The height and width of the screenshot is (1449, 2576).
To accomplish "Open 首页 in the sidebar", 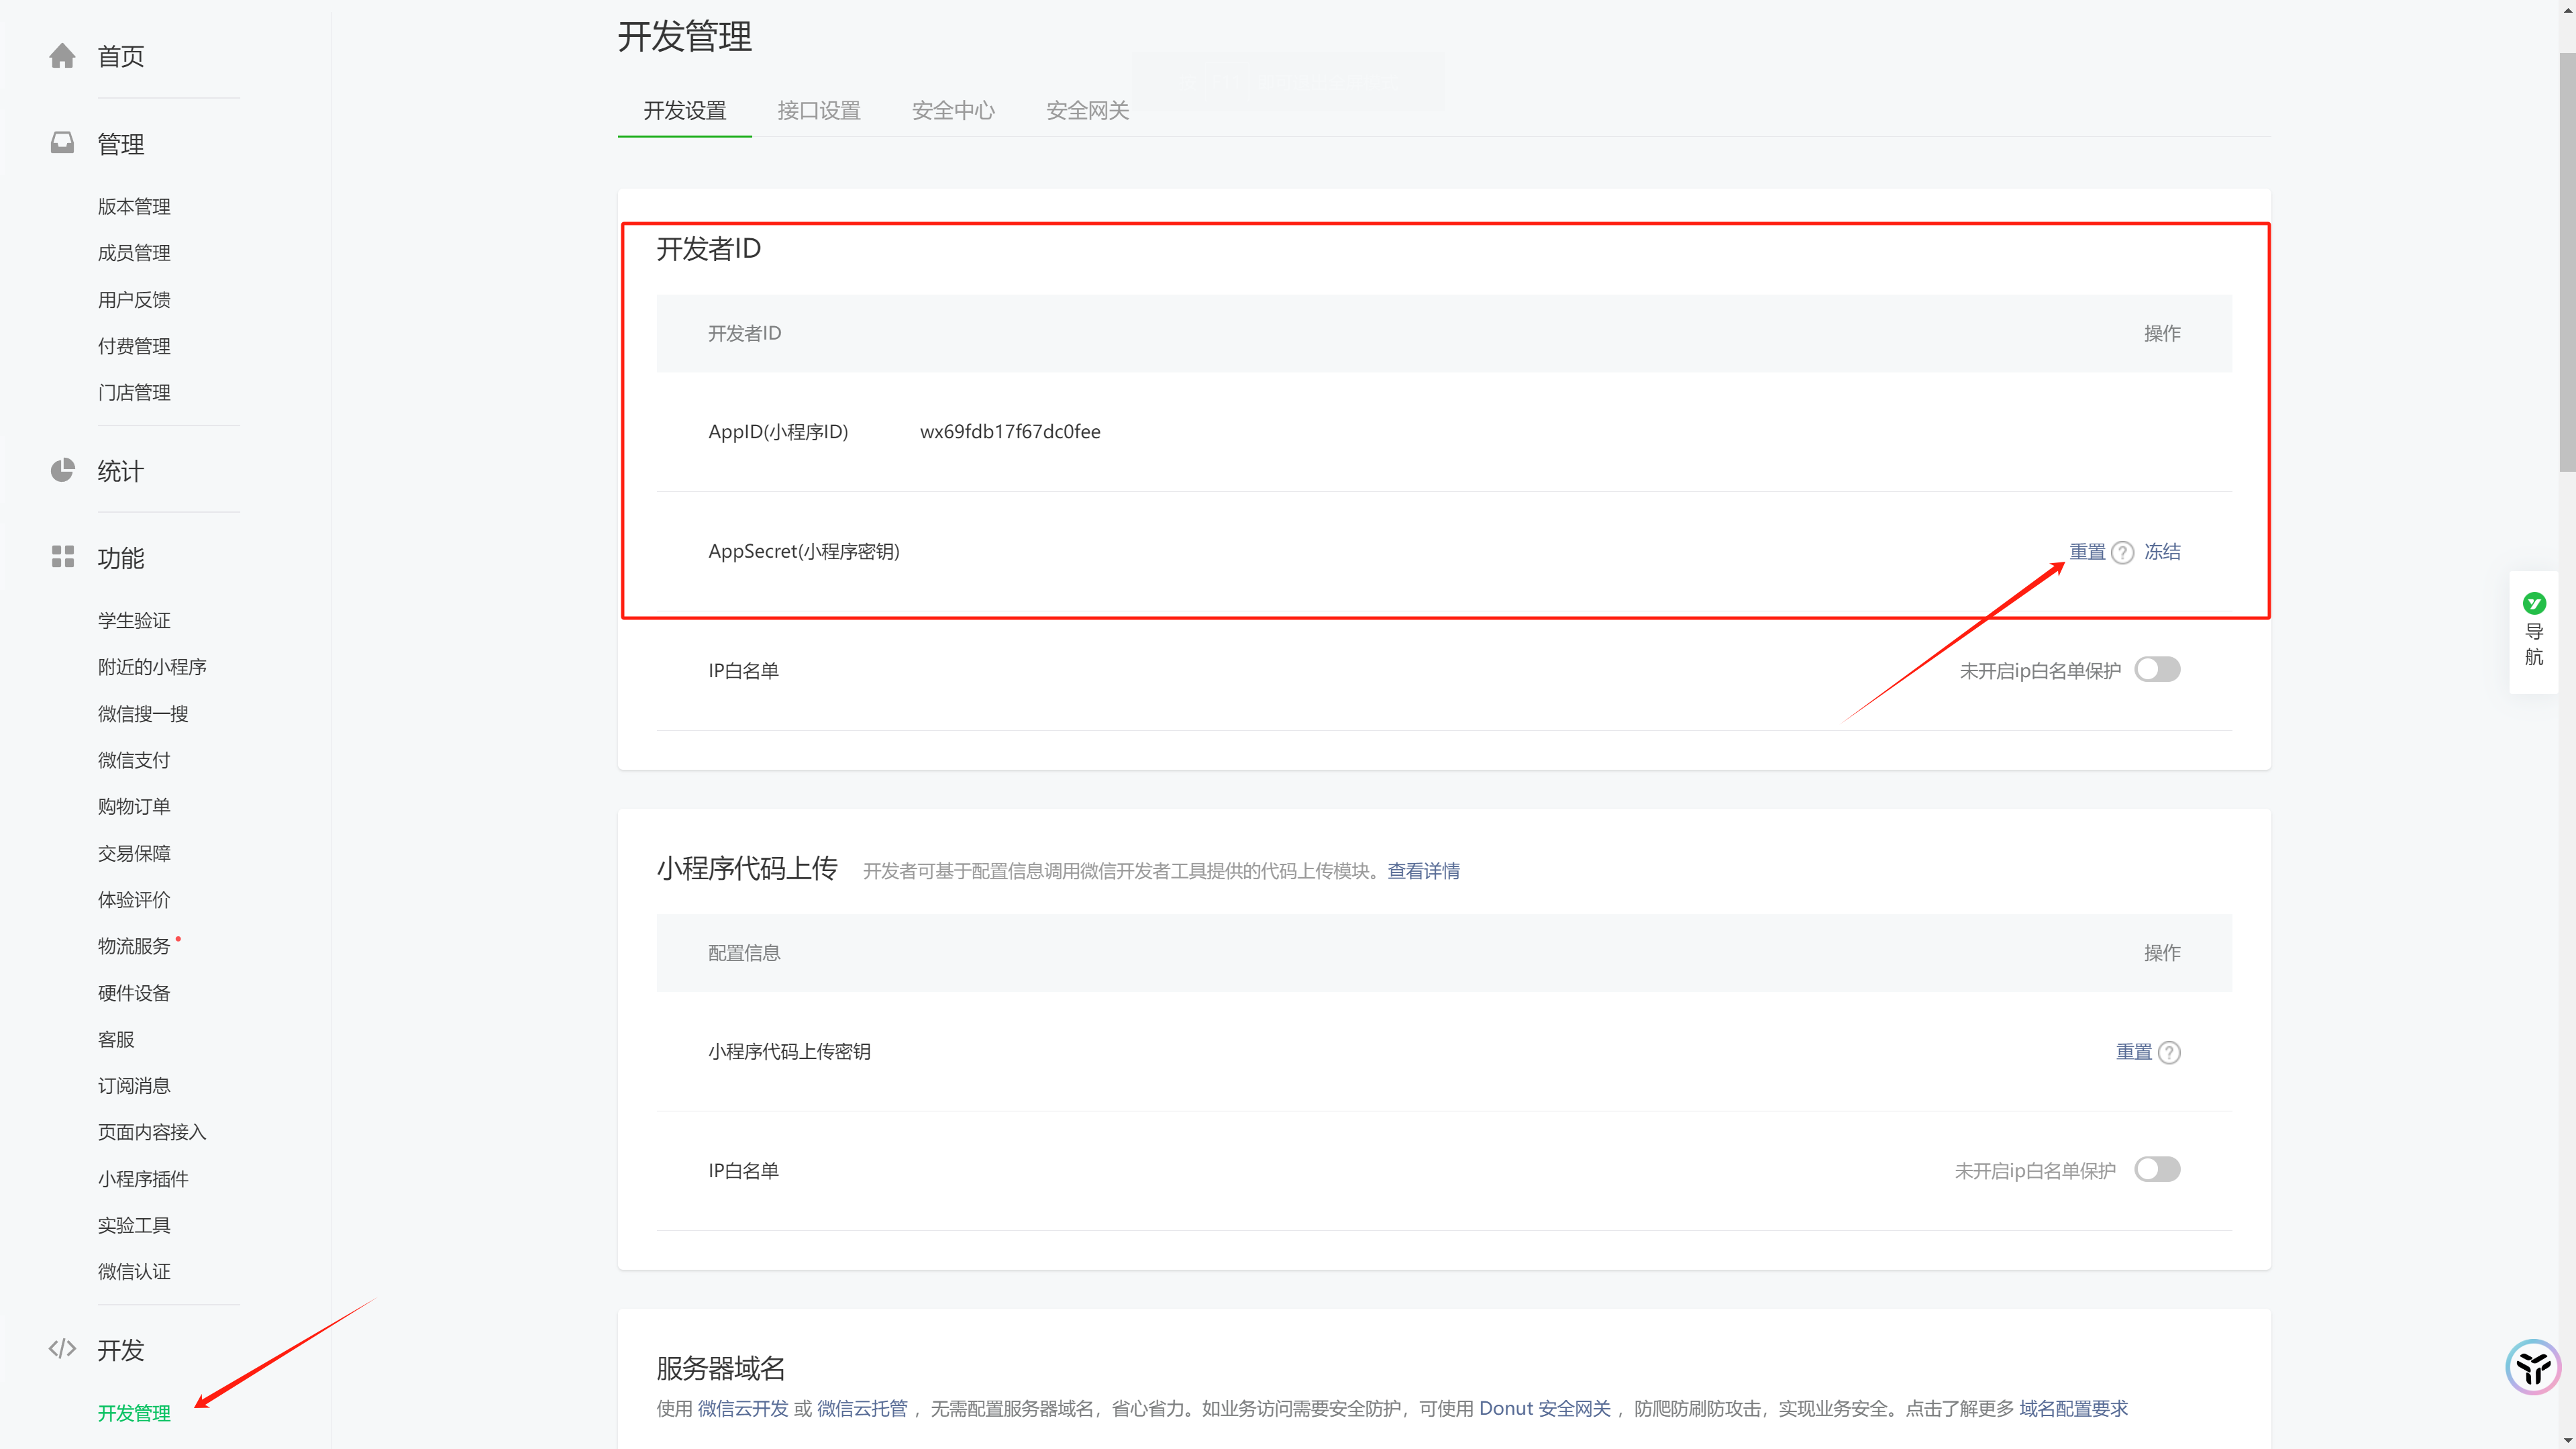I will 121,56.
